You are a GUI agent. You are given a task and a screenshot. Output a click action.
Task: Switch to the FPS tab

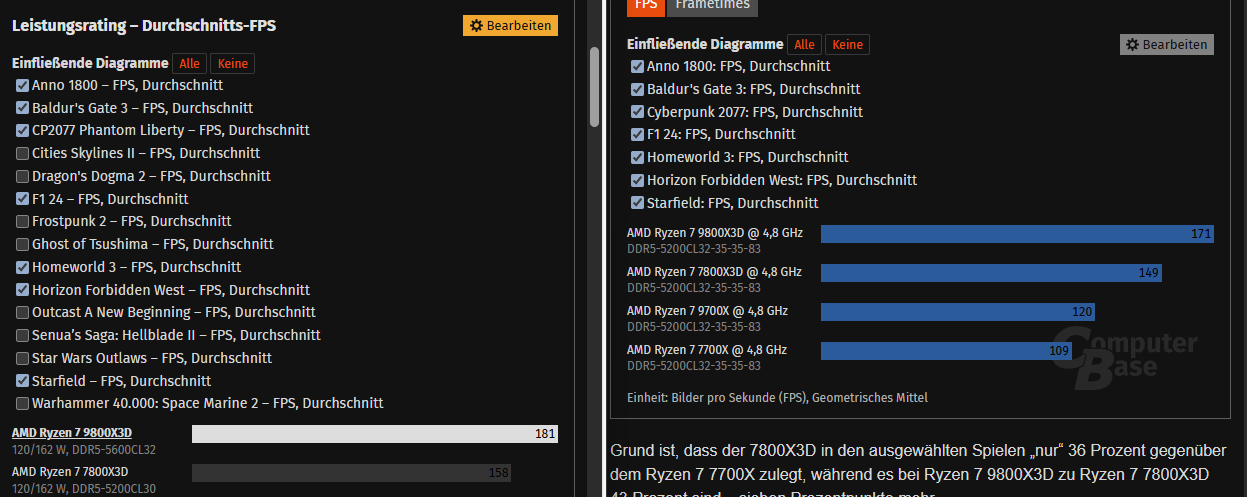646,5
